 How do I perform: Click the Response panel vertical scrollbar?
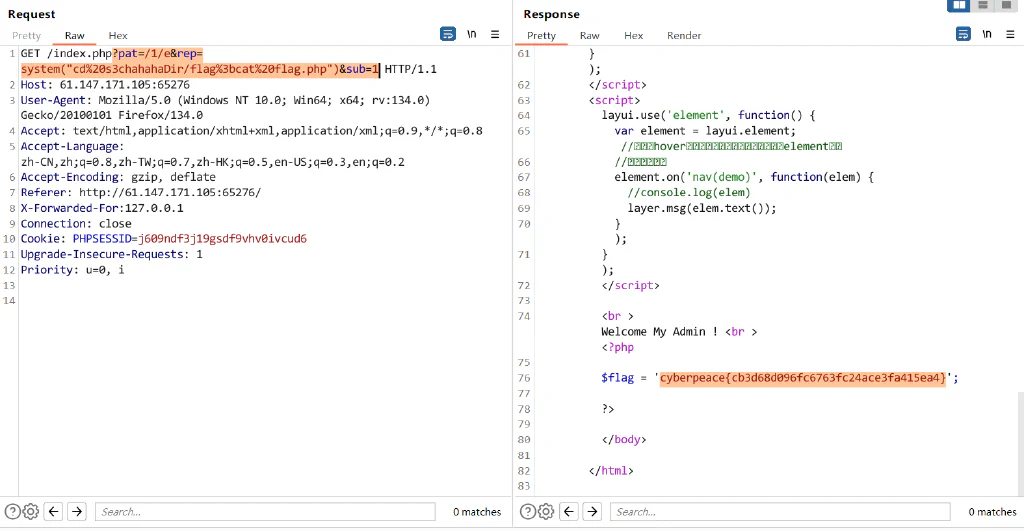(1020, 444)
